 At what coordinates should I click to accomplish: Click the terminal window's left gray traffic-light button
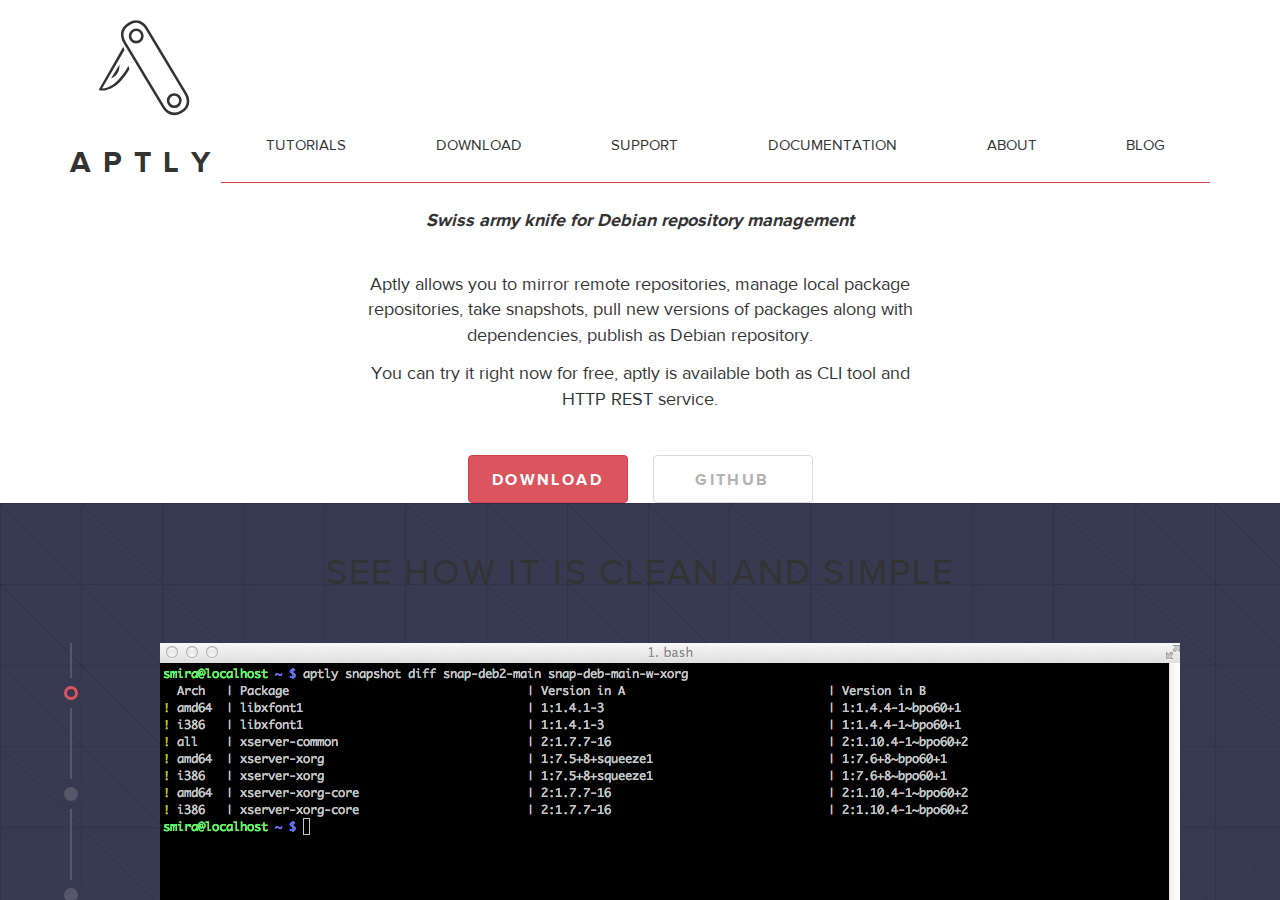[172, 652]
